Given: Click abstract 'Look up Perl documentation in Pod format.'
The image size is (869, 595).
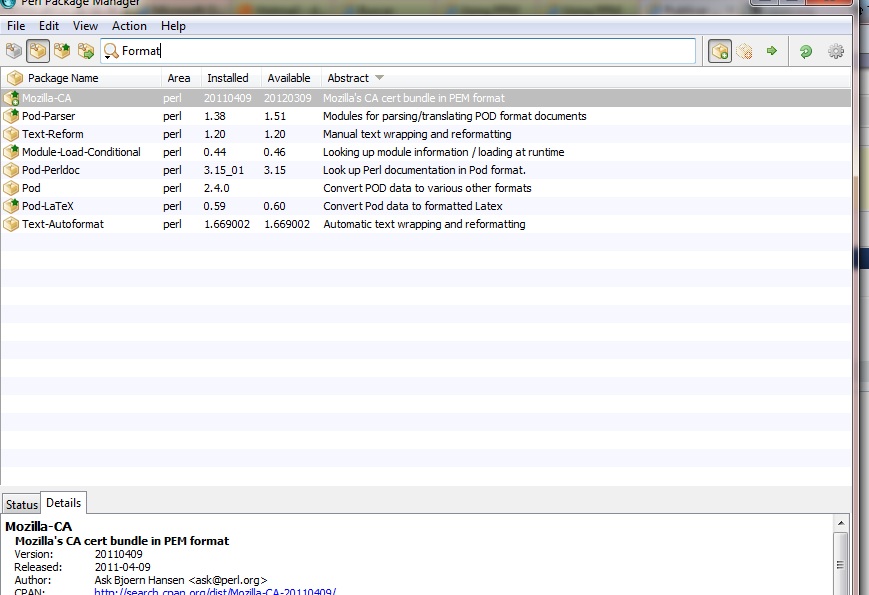Looking at the screenshot, I should (425, 170).
